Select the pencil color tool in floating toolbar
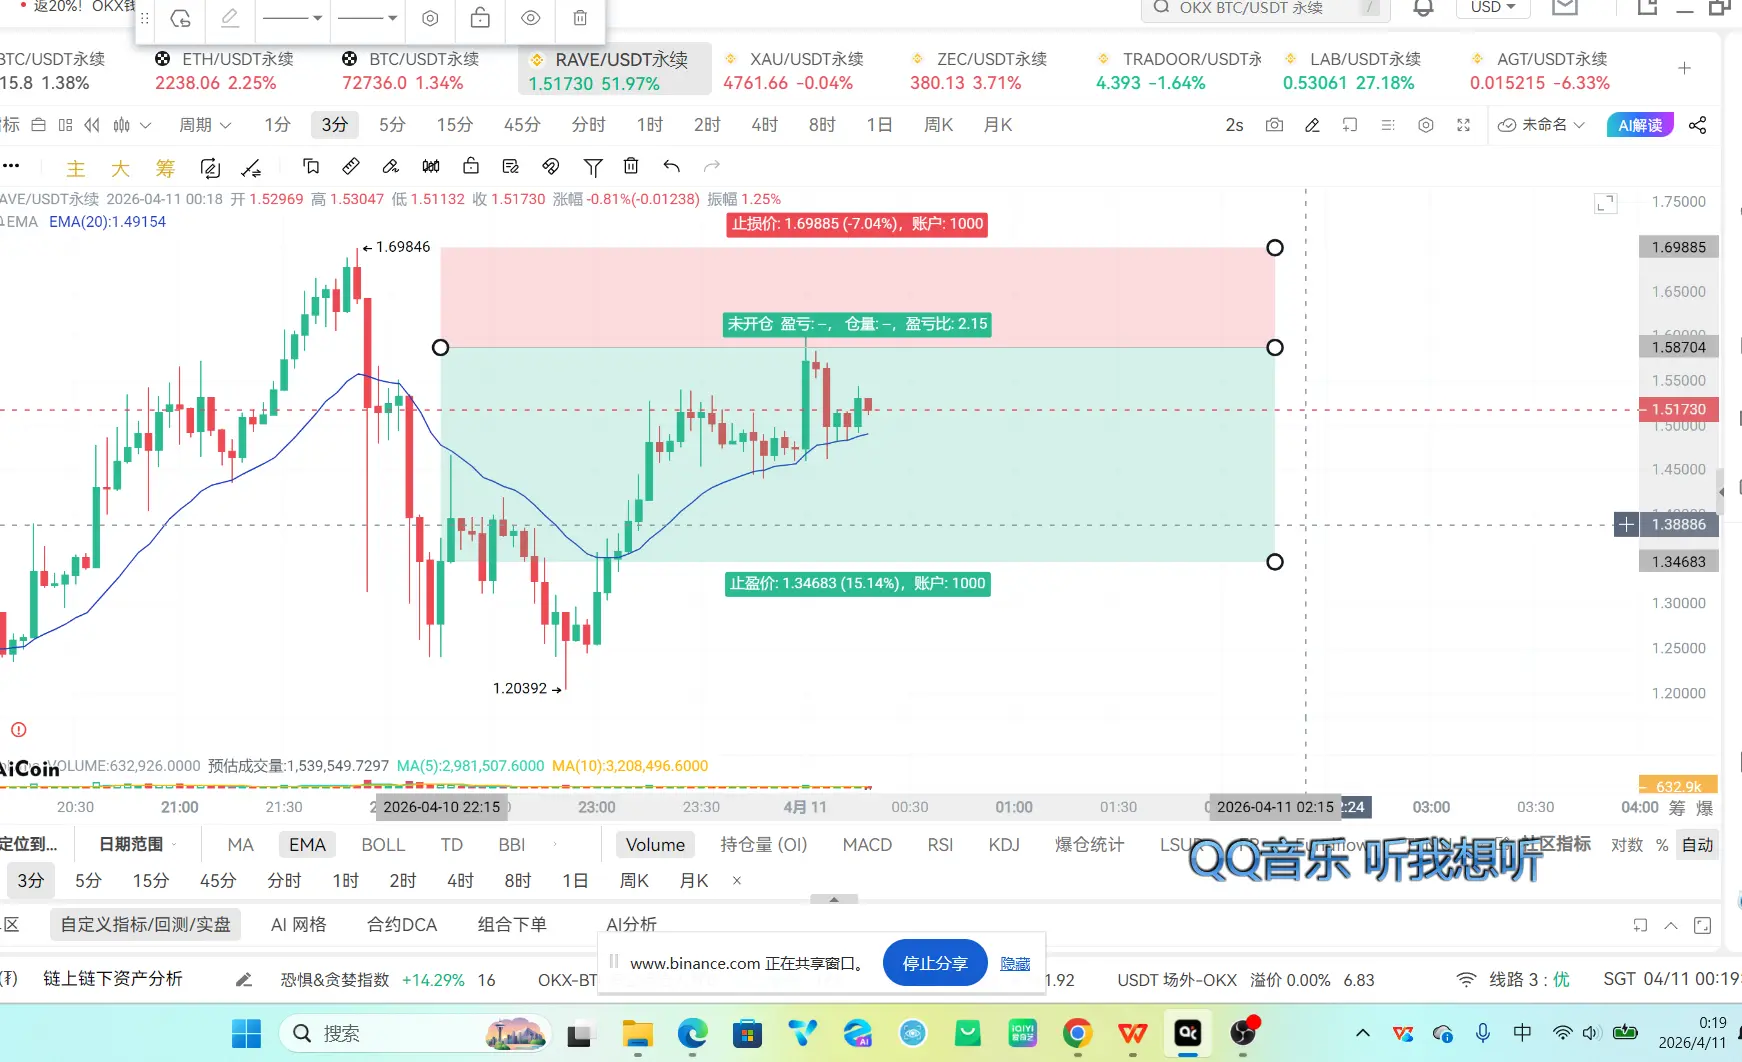Image resolution: width=1742 pixels, height=1062 pixels. pos(230,18)
